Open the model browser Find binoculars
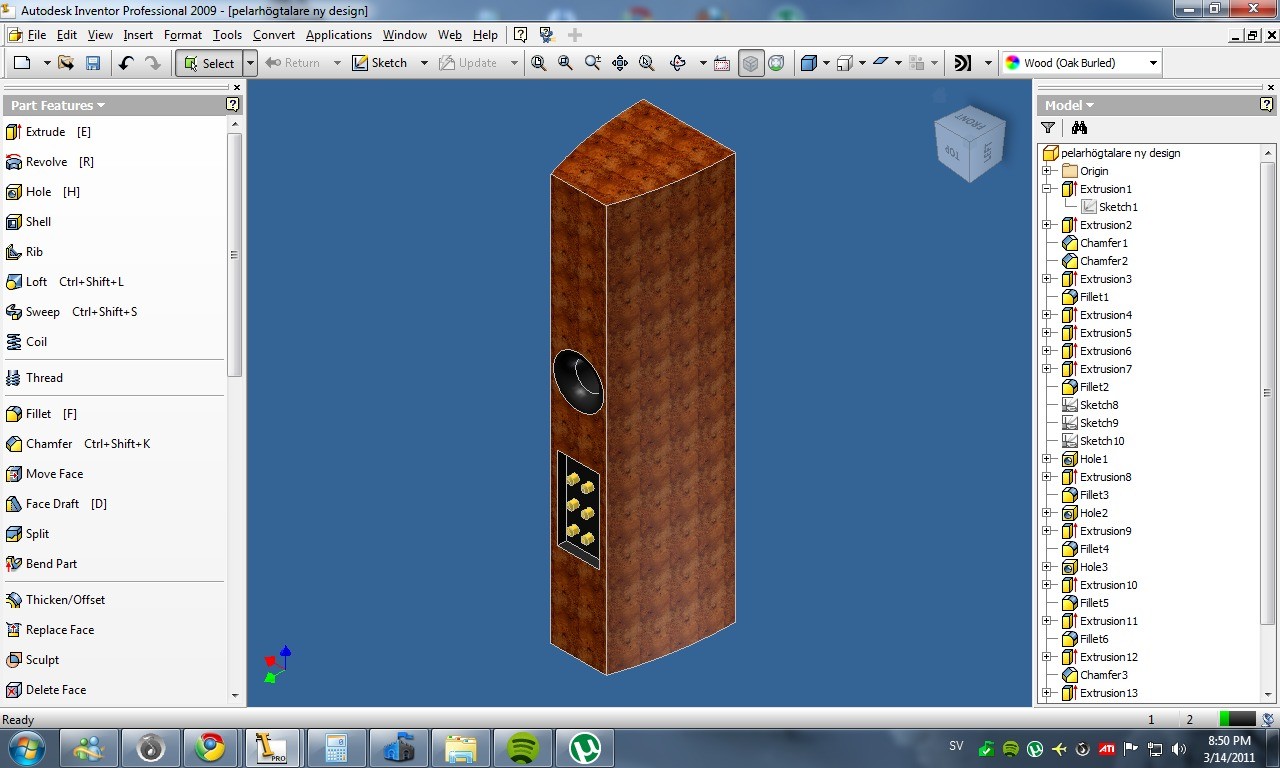Screen dimensions: 1280x768 pyautogui.click(x=1079, y=128)
